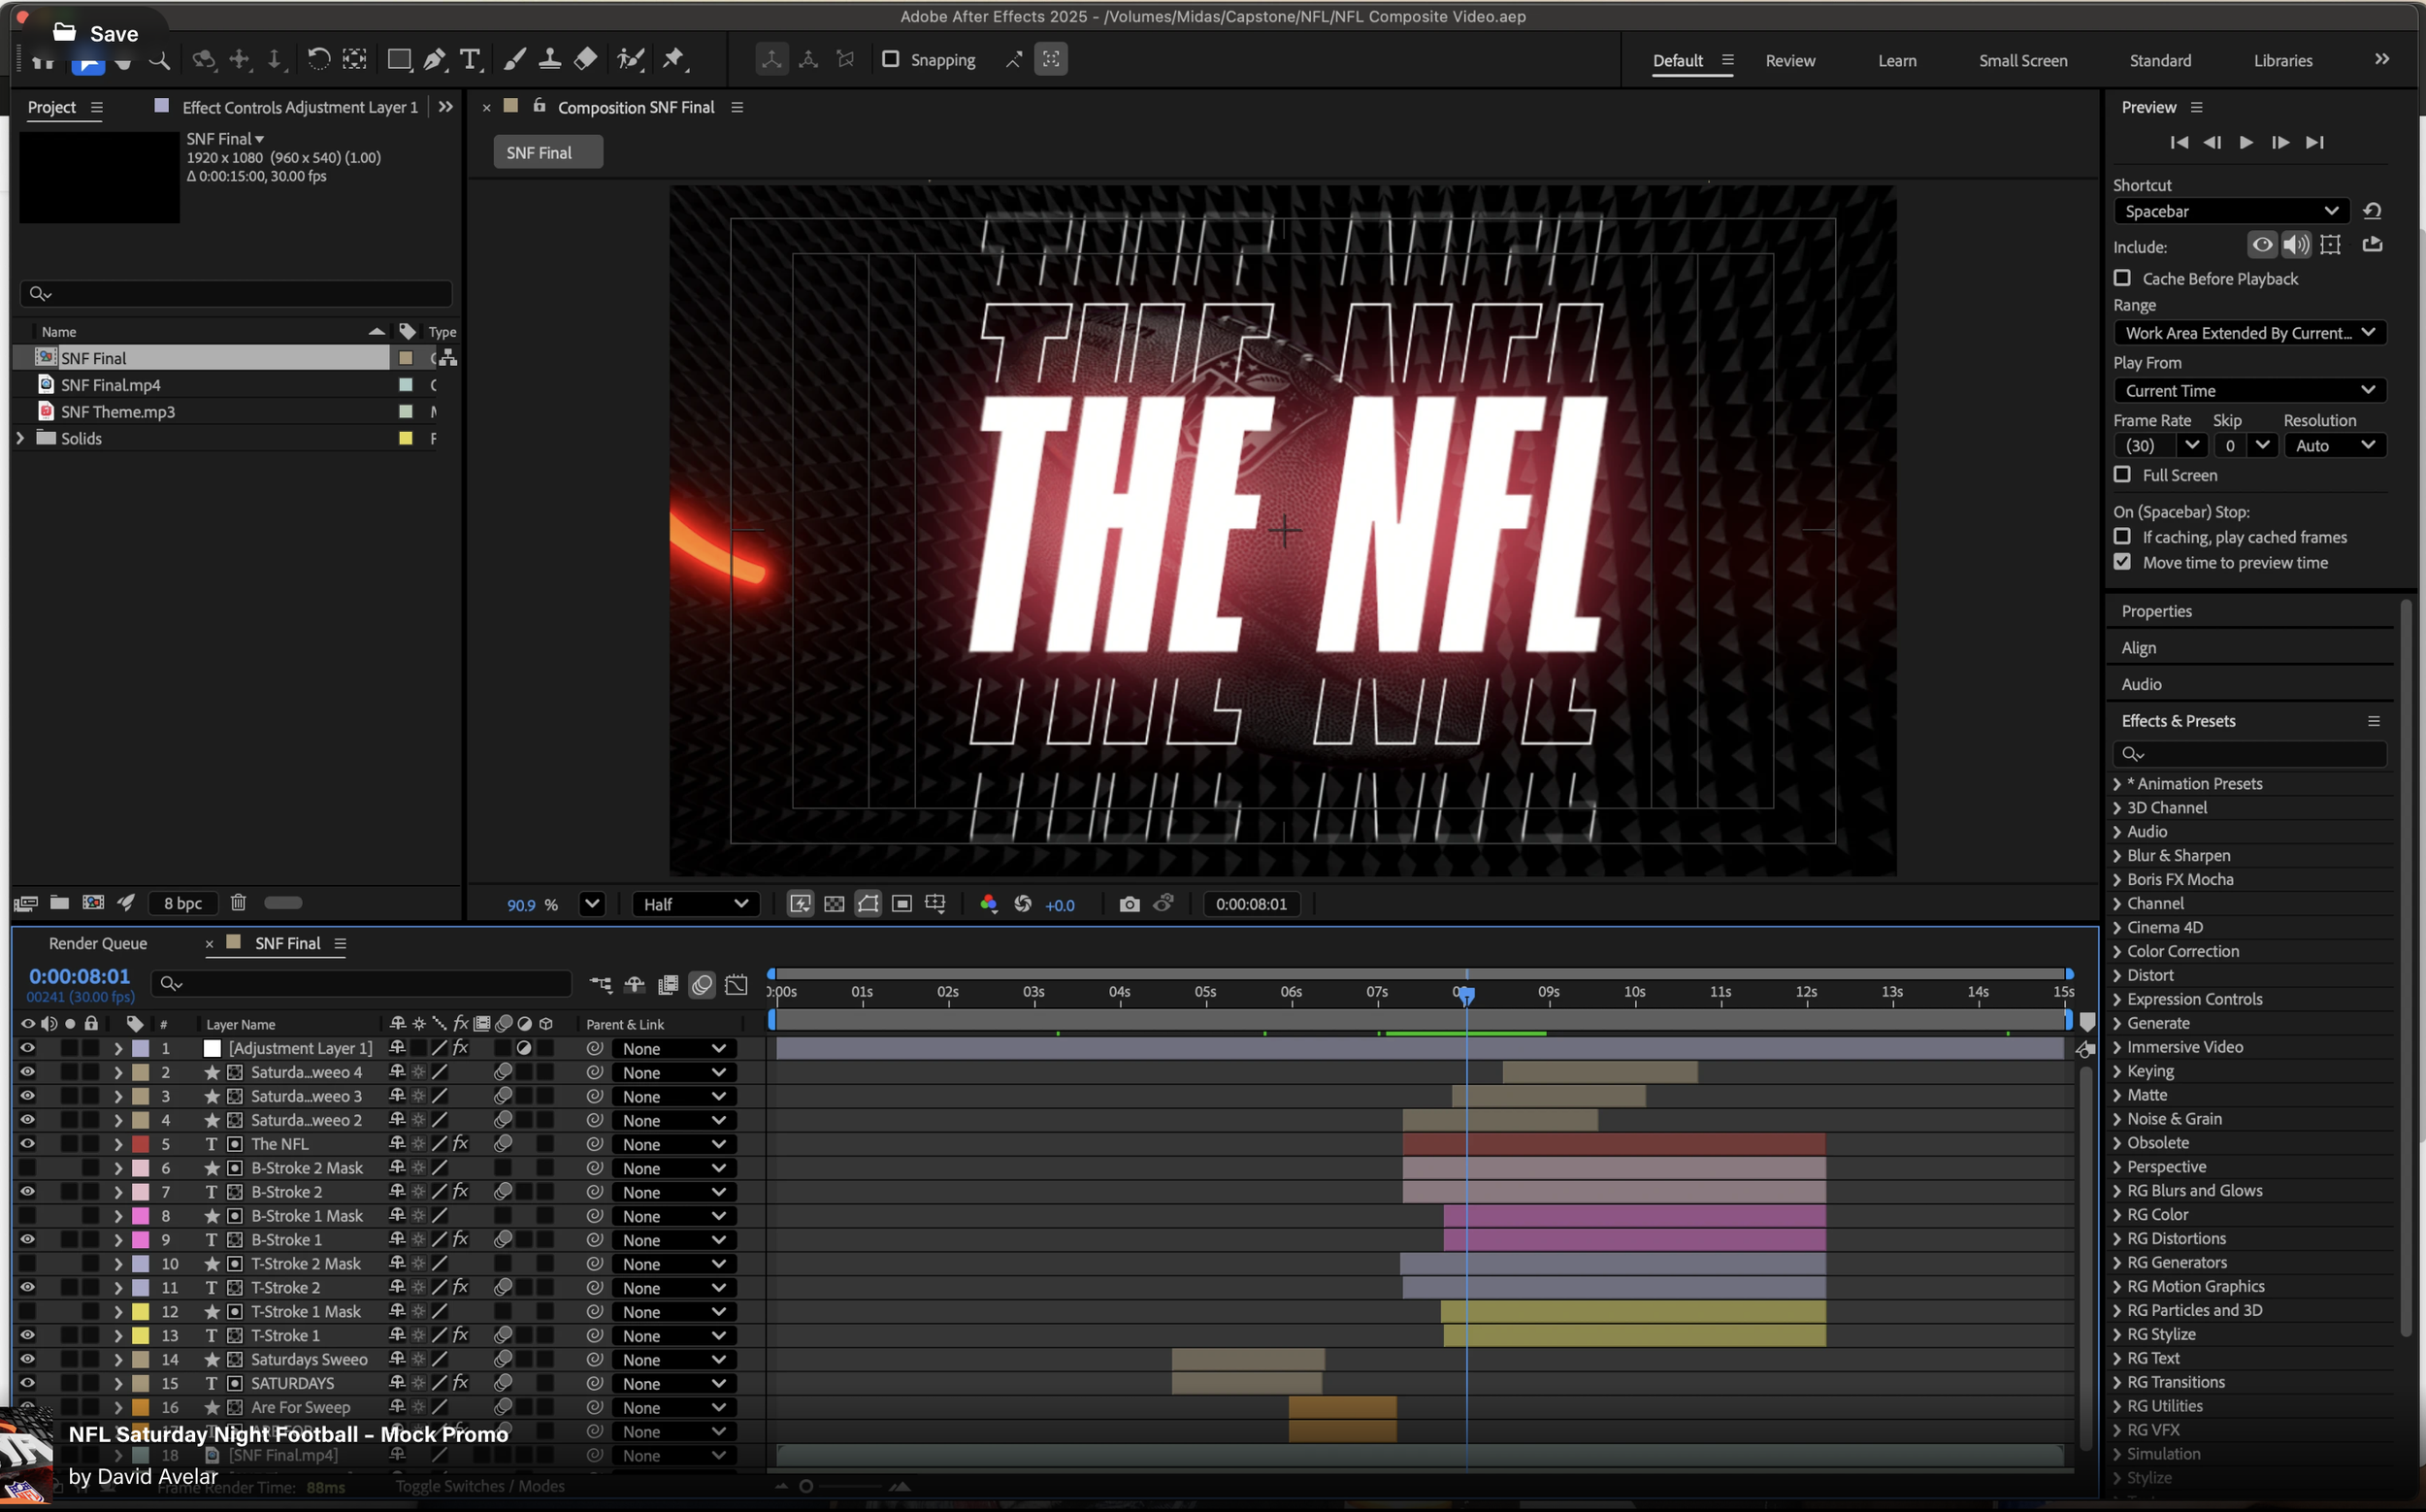Screen dimensions: 2426x1512
Task: Click the SNF Final breadcrumb button
Action: (548, 152)
